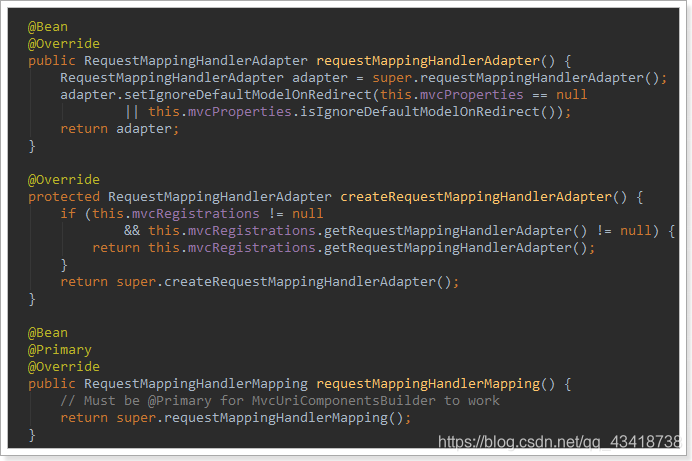692x461 pixels.
Task: Click the "if" keyword
Action: click(68, 214)
